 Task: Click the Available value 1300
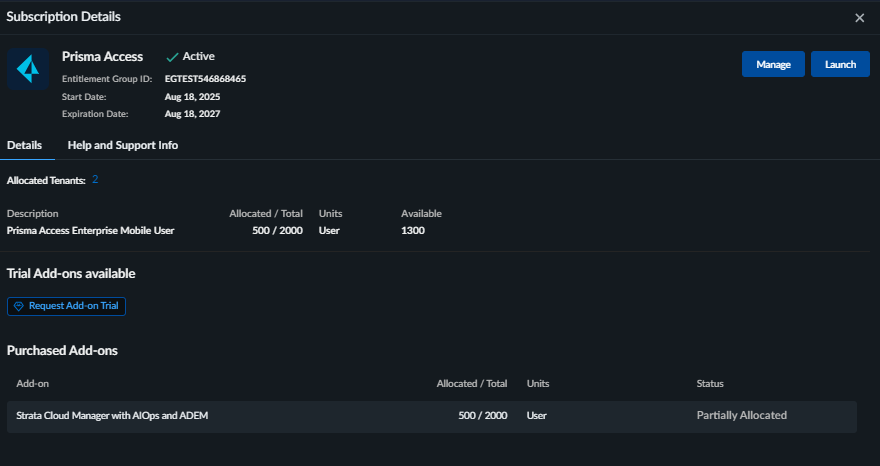pos(413,230)
